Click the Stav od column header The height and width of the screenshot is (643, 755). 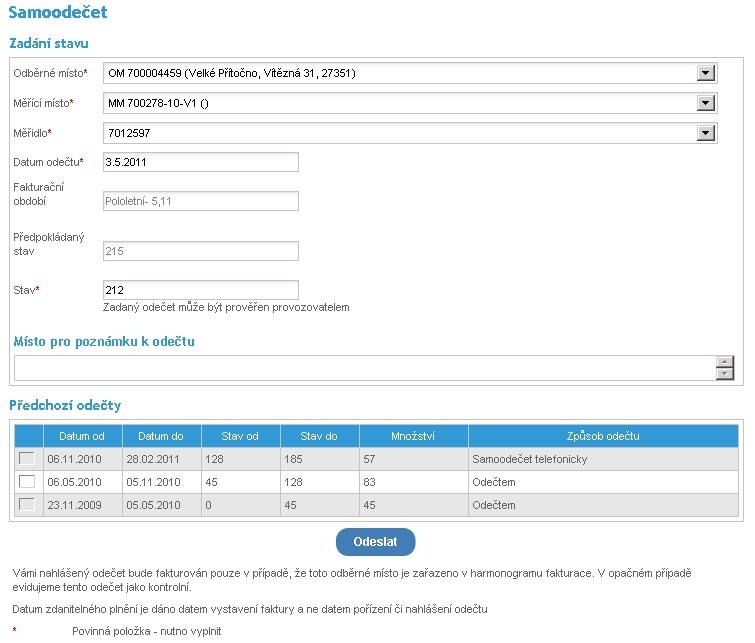240,436
